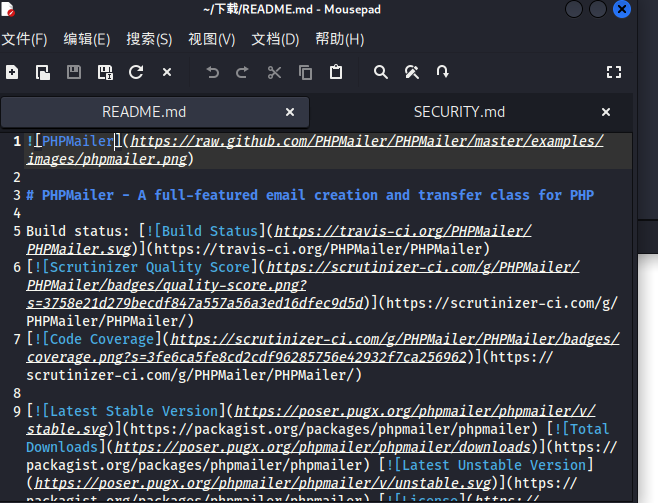The image size is (658, 503).
Task: Click 'Latest Stable Version' label text
Action: pos(134,411)
